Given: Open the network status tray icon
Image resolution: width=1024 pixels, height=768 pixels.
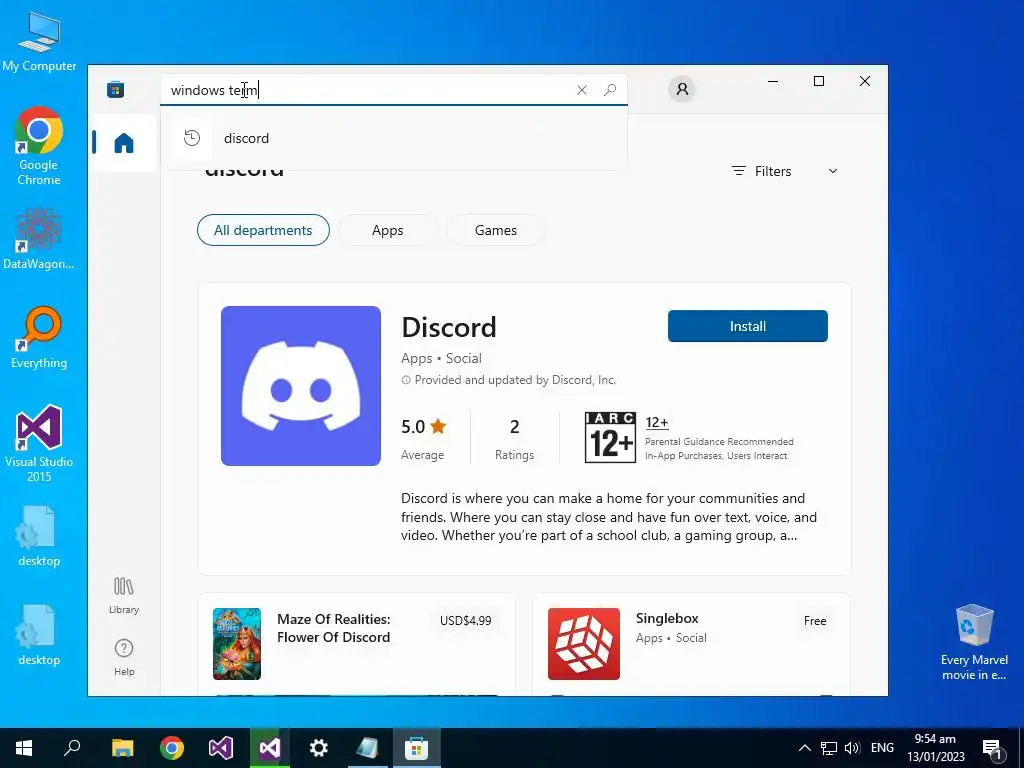Looking at the screenshot, I should 829,748.
